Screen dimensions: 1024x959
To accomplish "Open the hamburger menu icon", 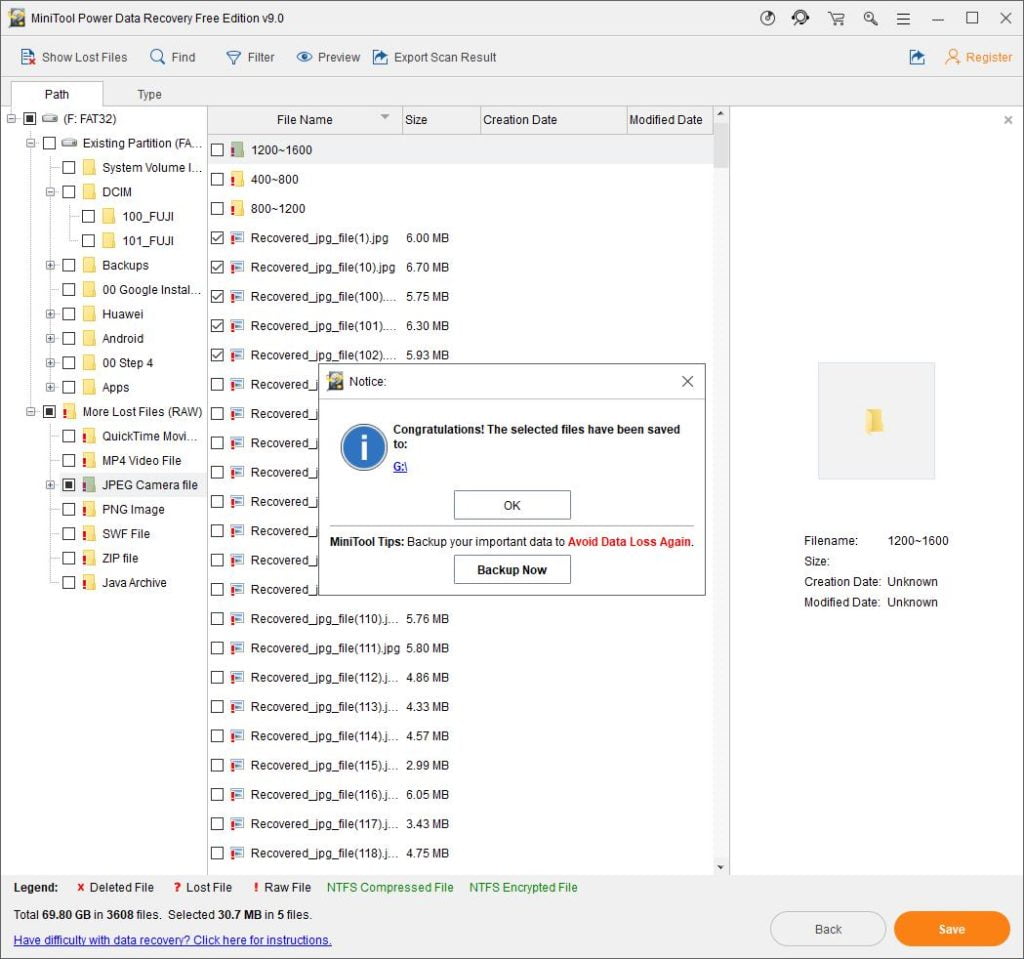I will click(903, 18).
